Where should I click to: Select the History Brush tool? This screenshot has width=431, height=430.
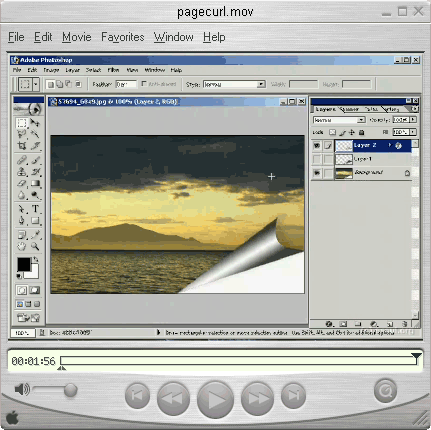35,172
